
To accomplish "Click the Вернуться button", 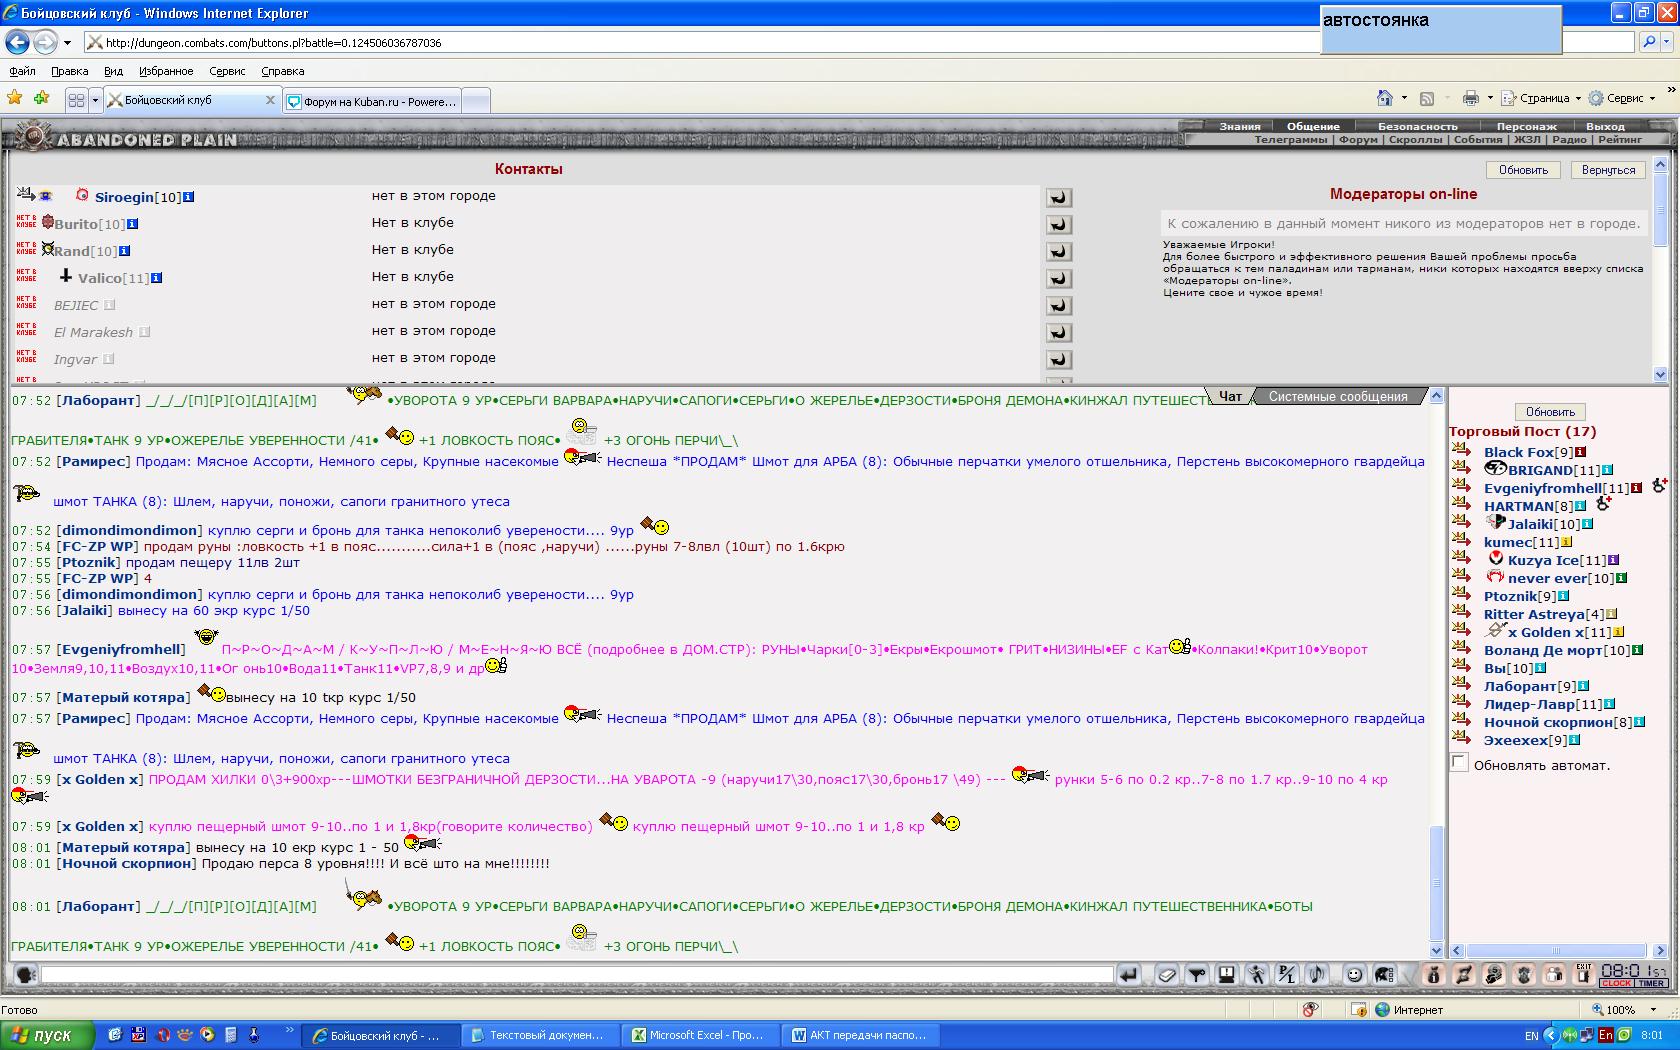I will click(1608, 170).
